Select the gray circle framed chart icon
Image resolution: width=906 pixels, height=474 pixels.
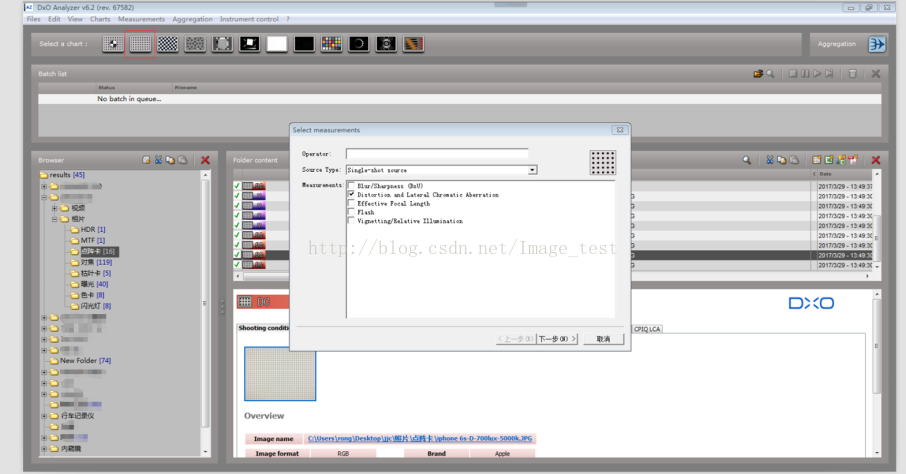222,44
